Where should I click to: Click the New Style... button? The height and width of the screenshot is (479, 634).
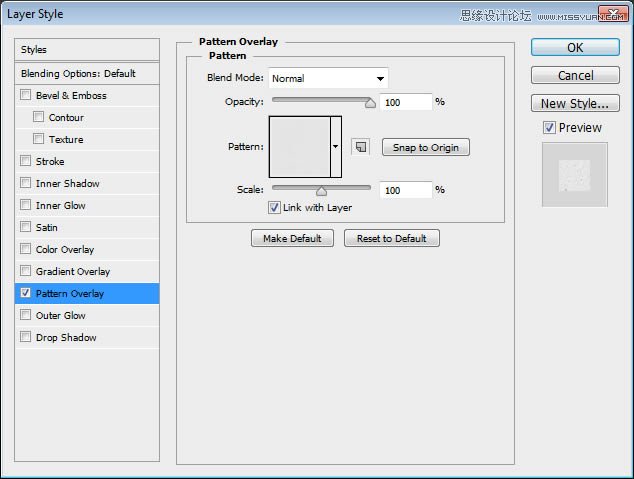click(x=575, y=103)
